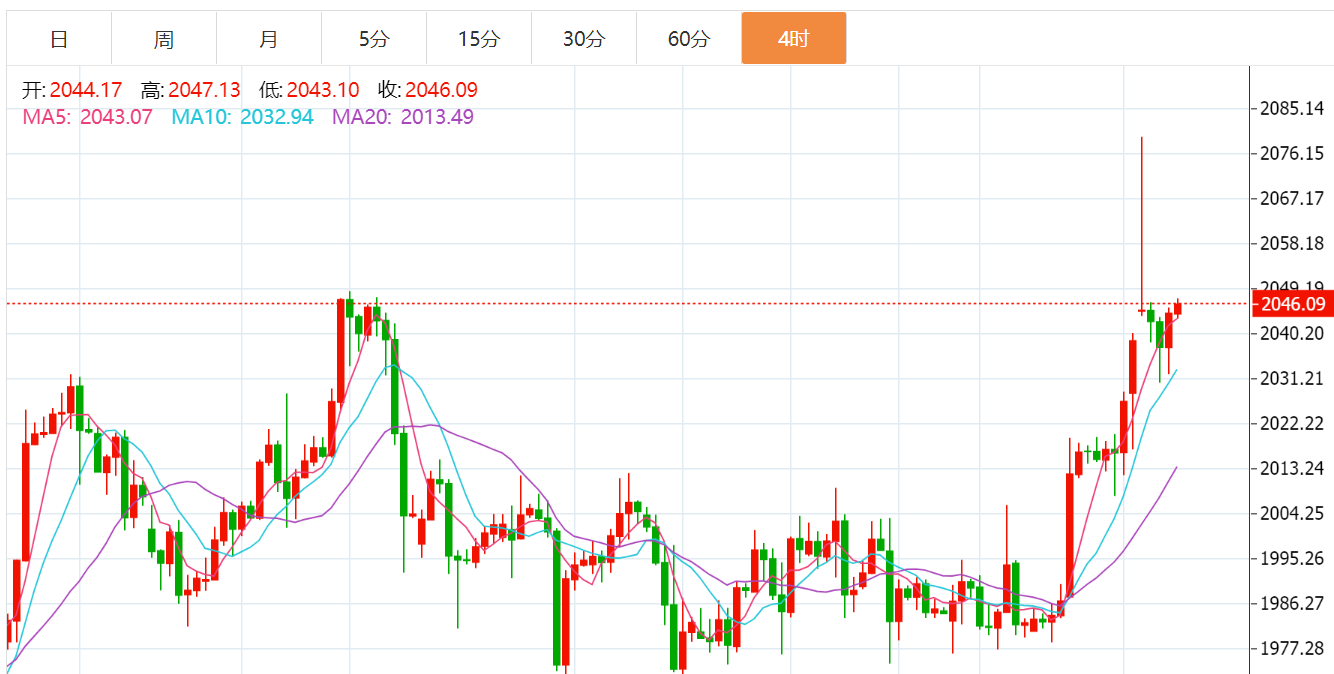Click the 1977.28 price axis label

(1292, 648)
